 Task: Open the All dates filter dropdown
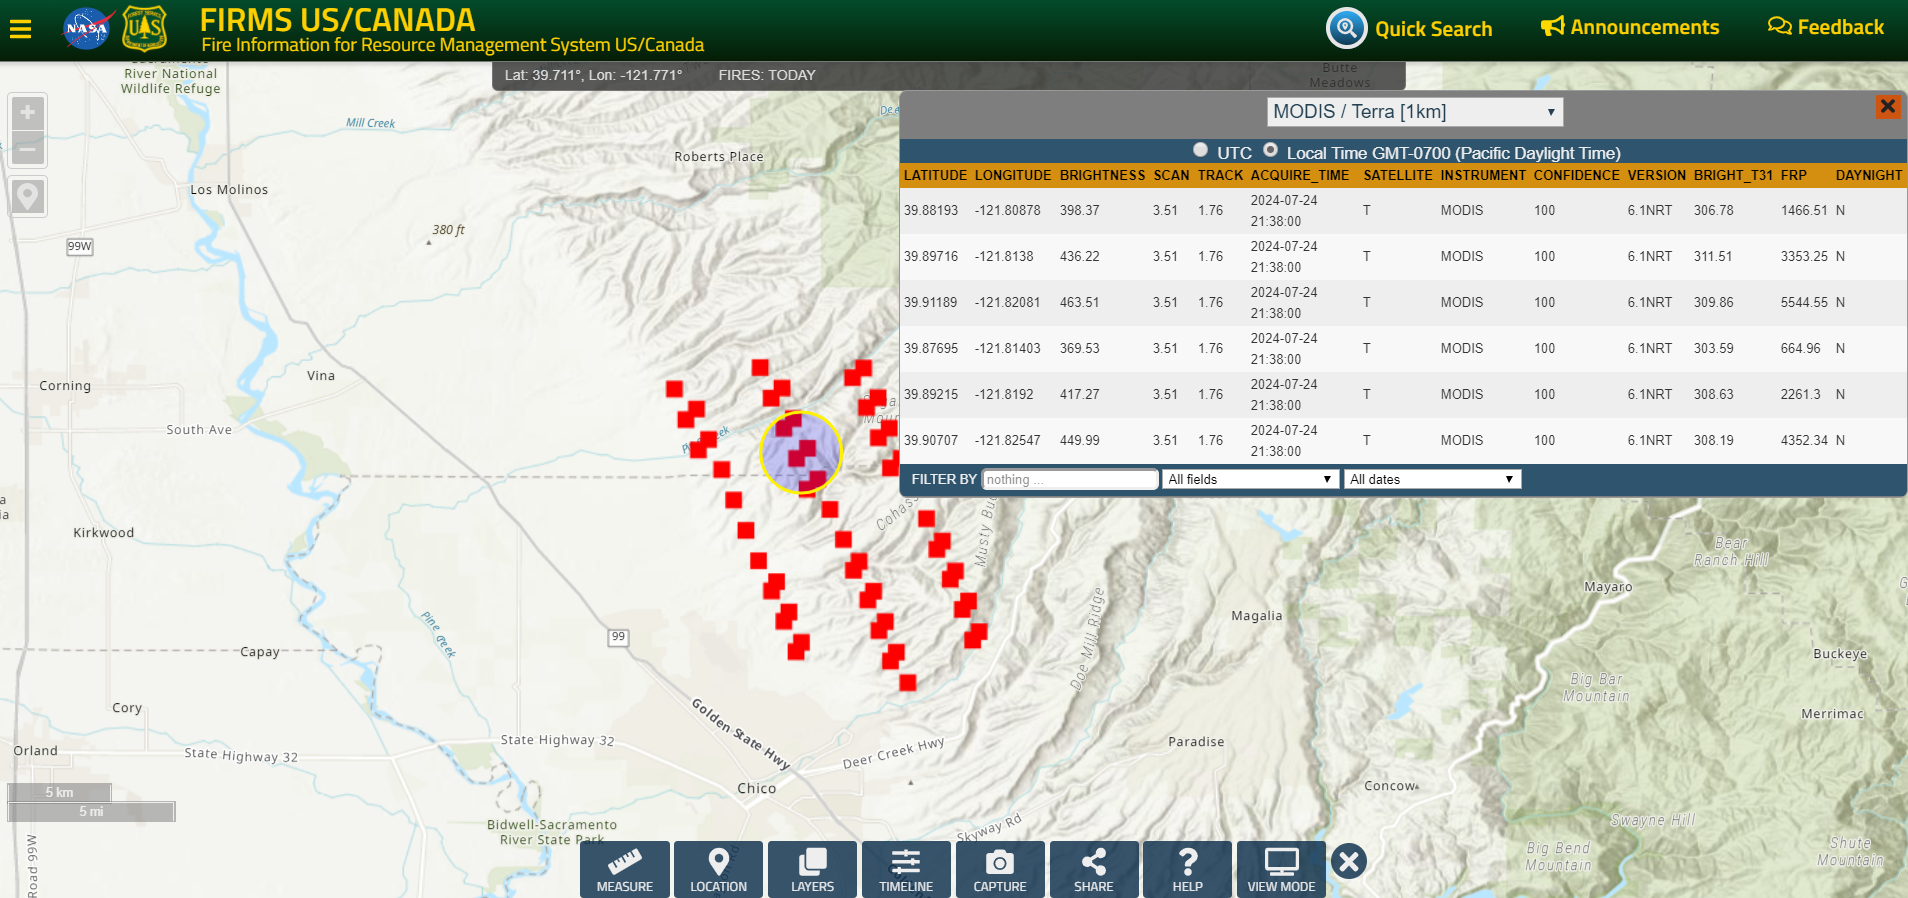[x=1432, y=479]
